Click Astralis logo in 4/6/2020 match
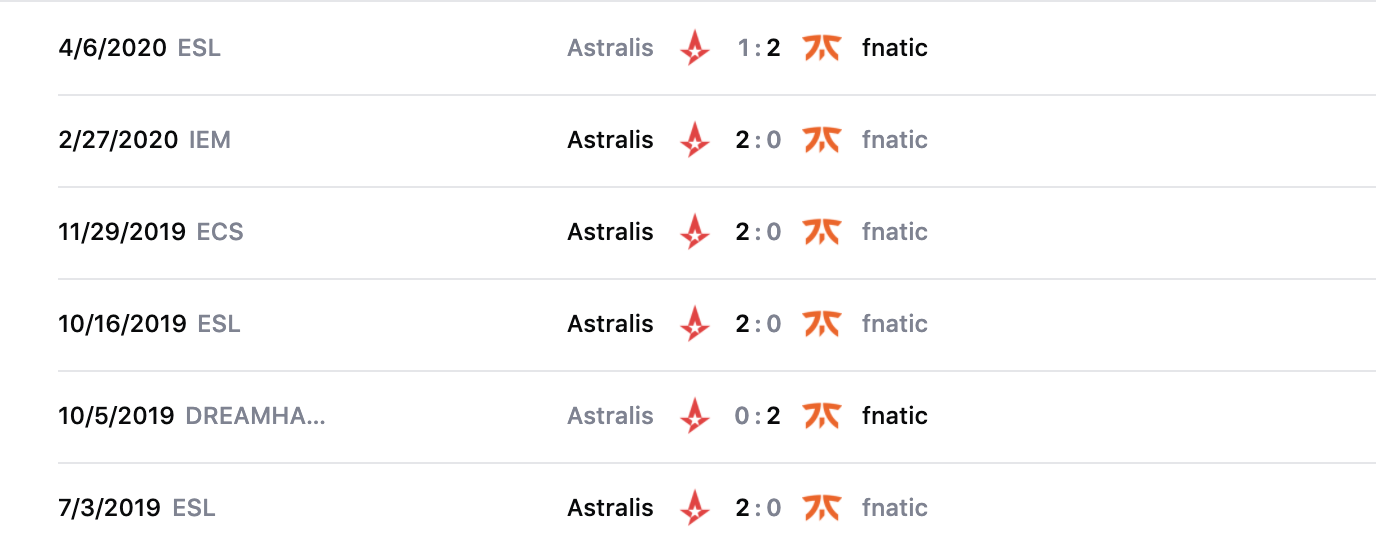Screen dimensions: 1376x554 (694, 48)
